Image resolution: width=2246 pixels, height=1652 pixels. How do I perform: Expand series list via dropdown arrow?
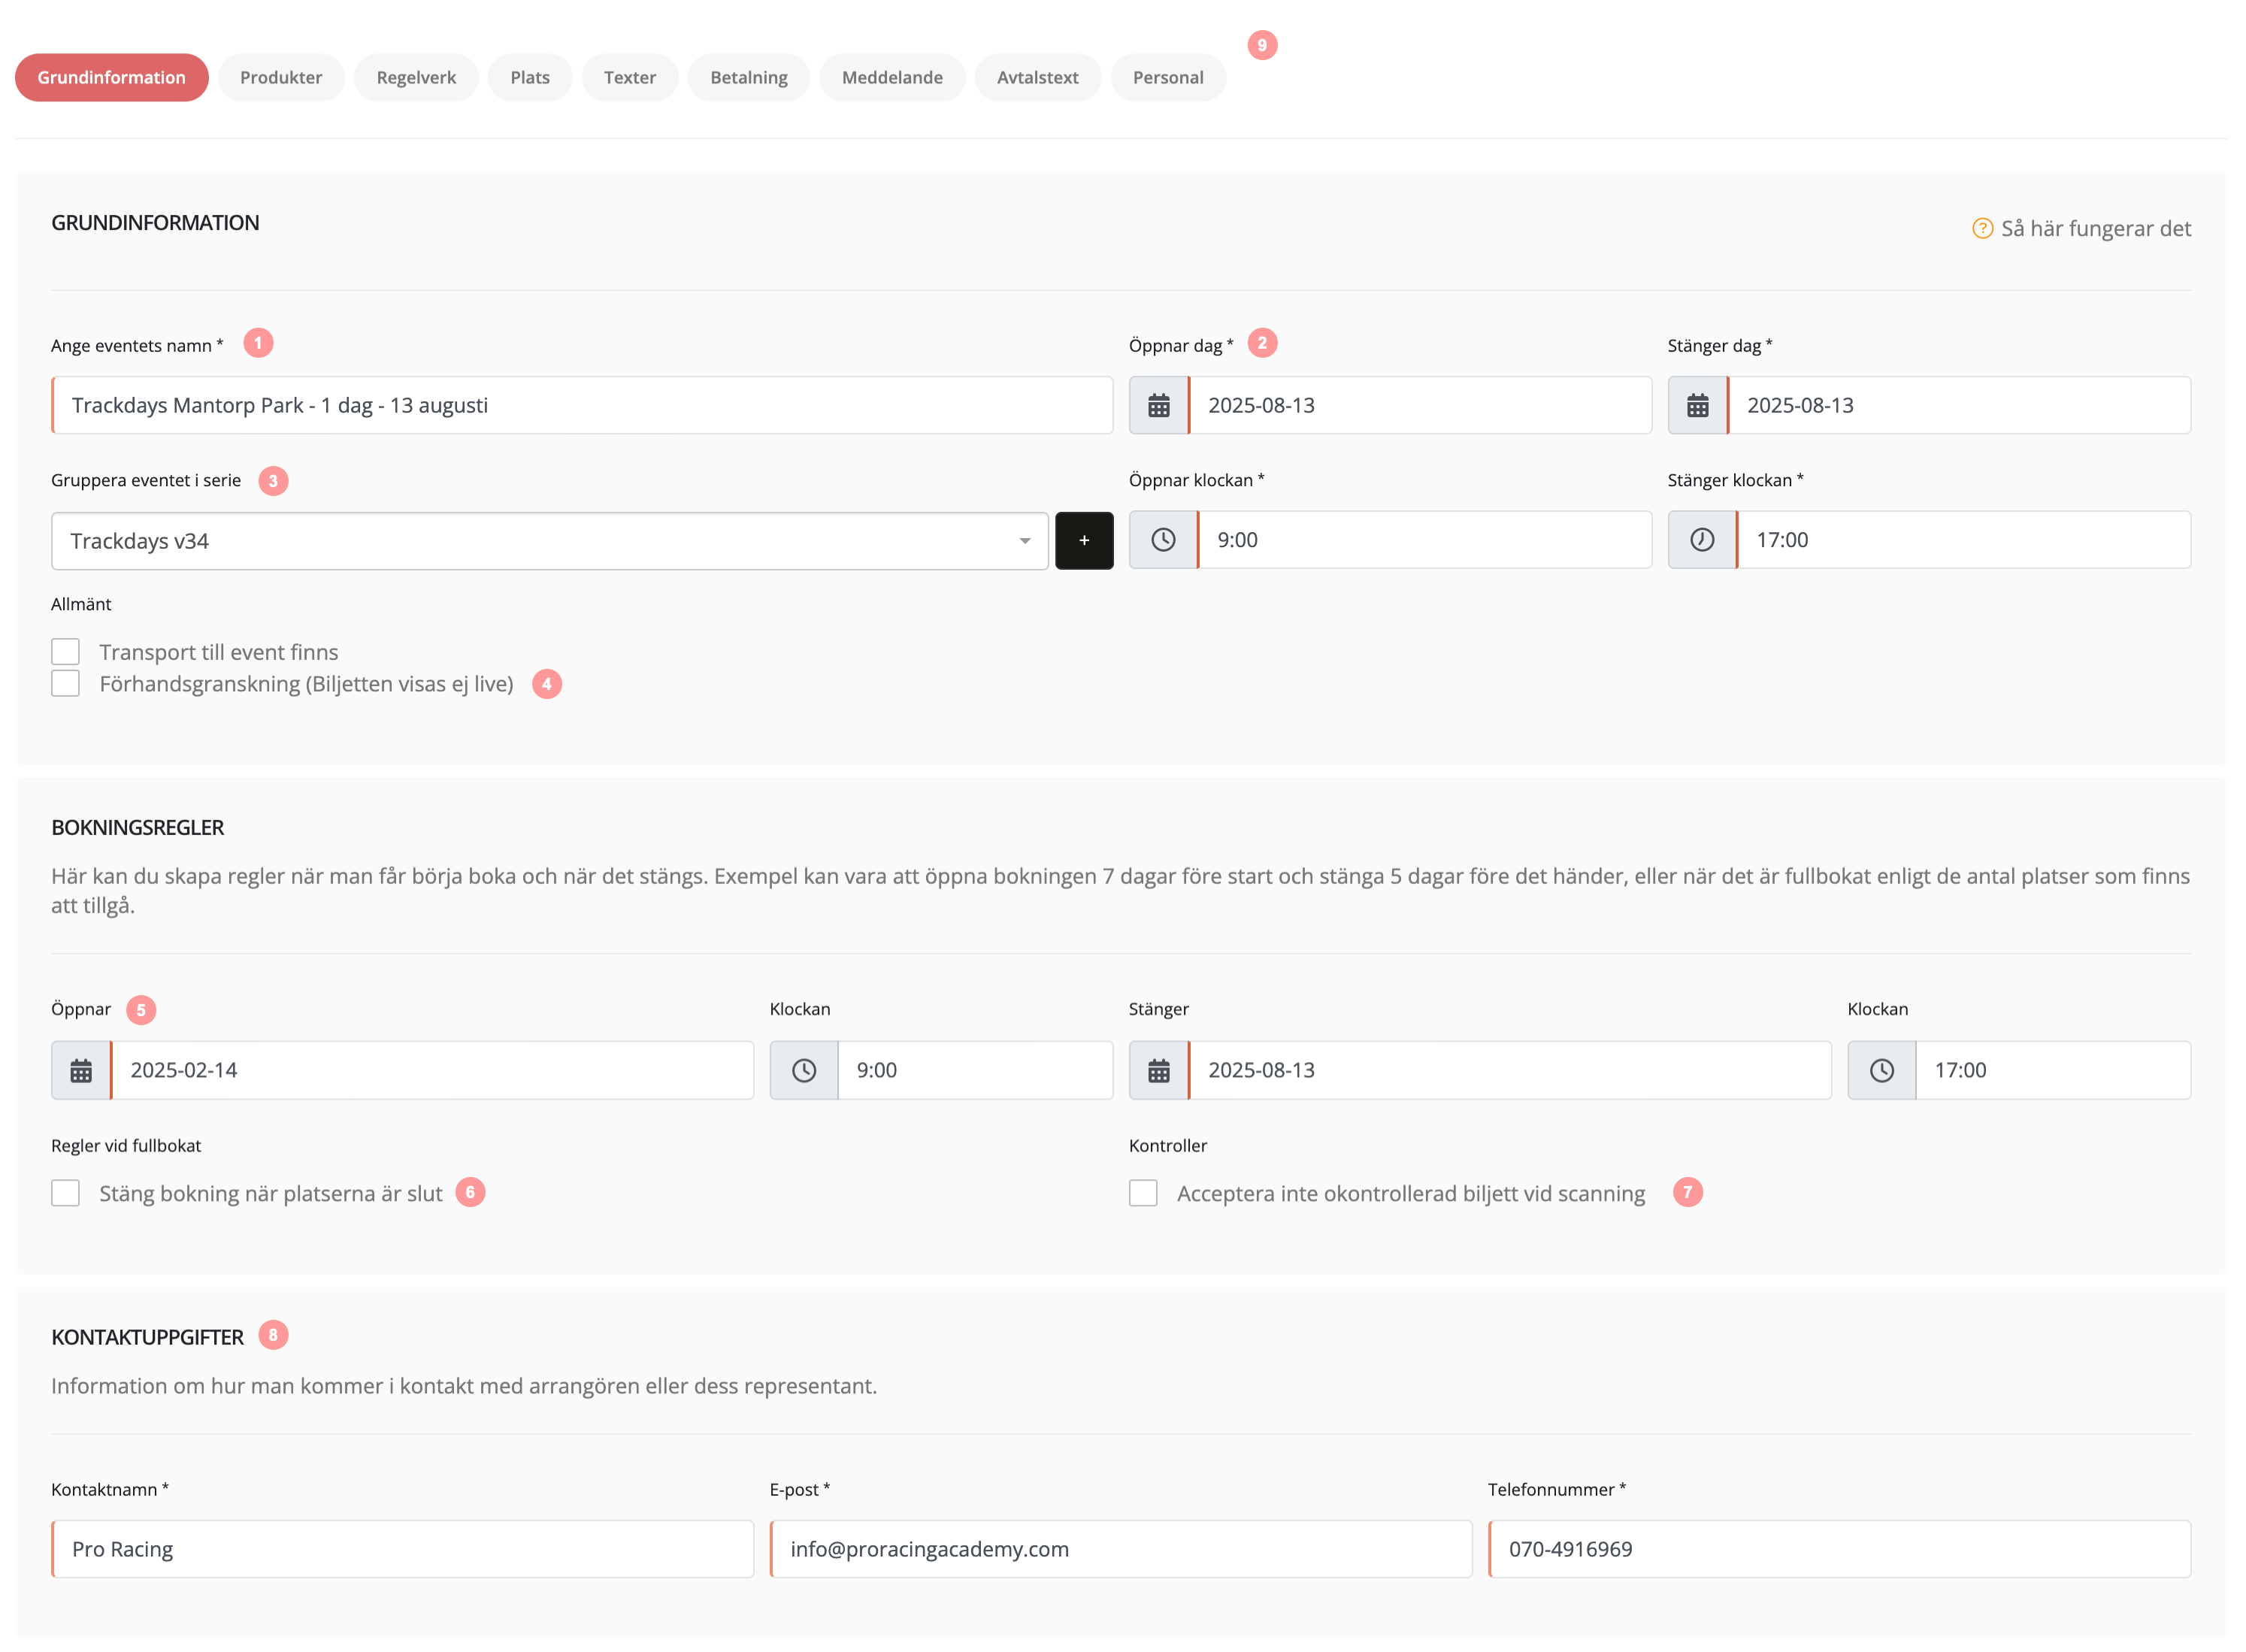[1024, 541]
